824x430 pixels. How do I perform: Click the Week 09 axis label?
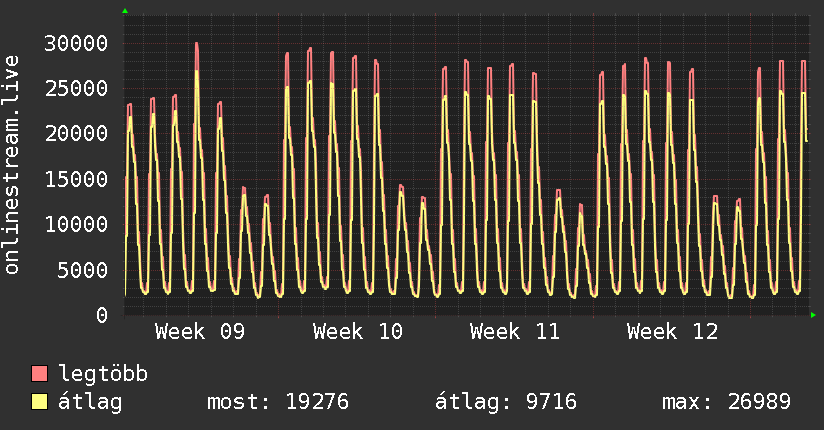[200, 332]
